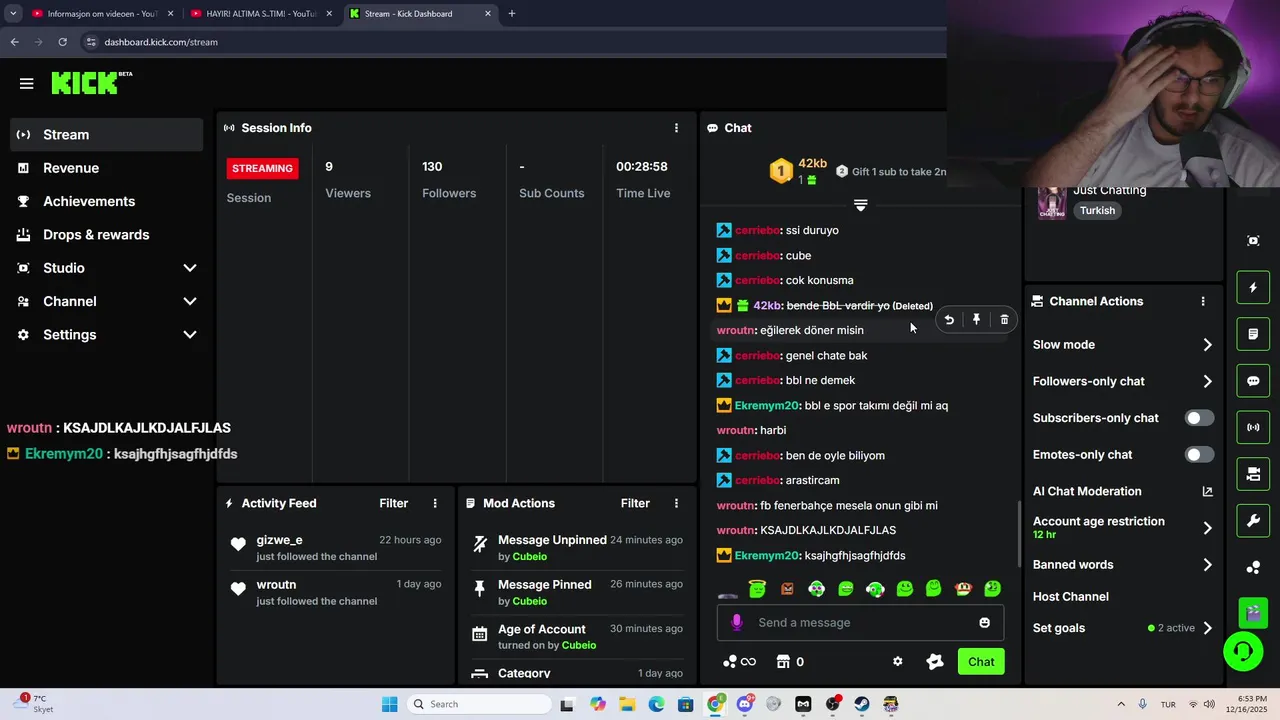Click Host Channel action

1070,597
